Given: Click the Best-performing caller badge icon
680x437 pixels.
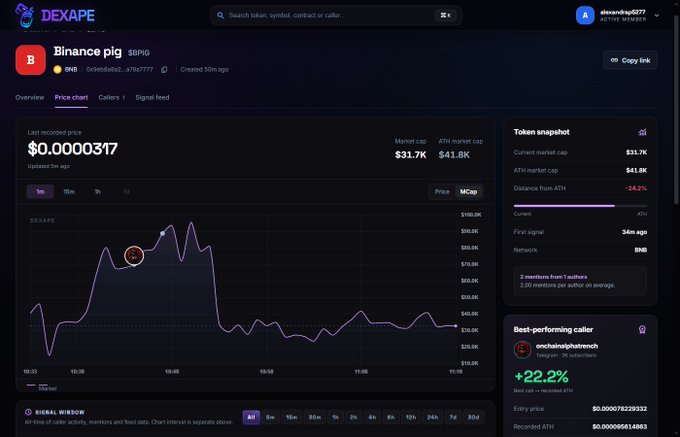Looking at the screenshot, I should 642,329.
